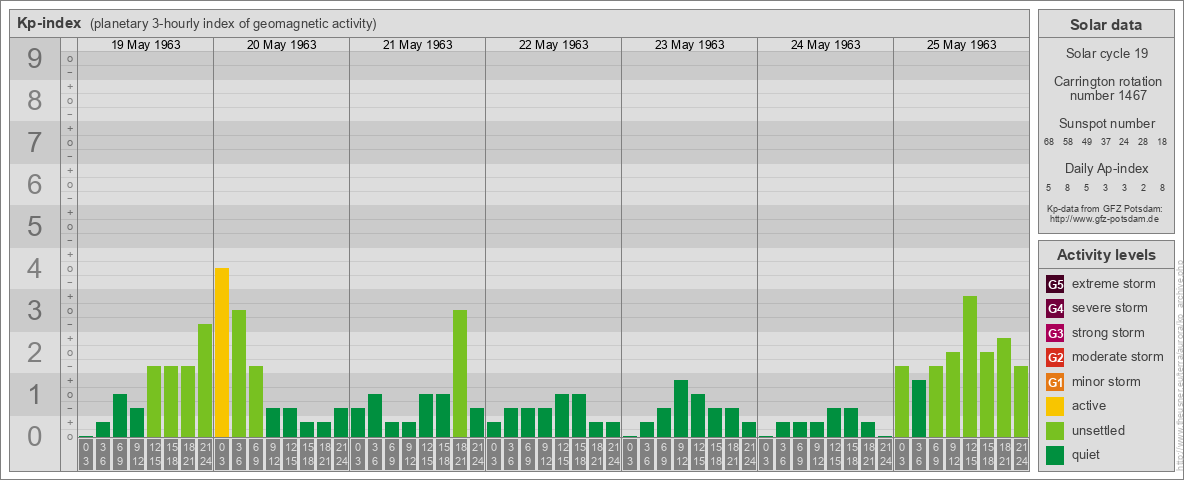Click the Daily Ap-index label
This screenshot has width=1184, height=480.
tap(1106, 168)
